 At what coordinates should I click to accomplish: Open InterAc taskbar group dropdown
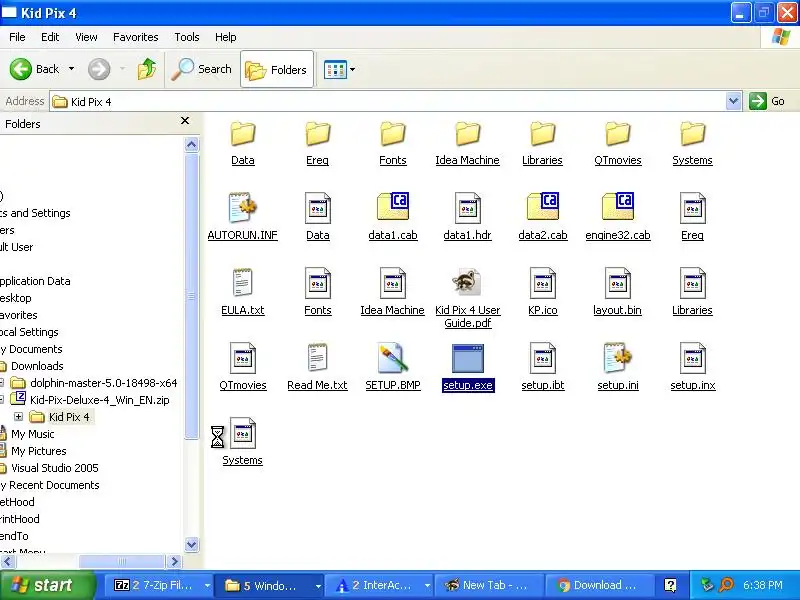click(x=427, y=586)
